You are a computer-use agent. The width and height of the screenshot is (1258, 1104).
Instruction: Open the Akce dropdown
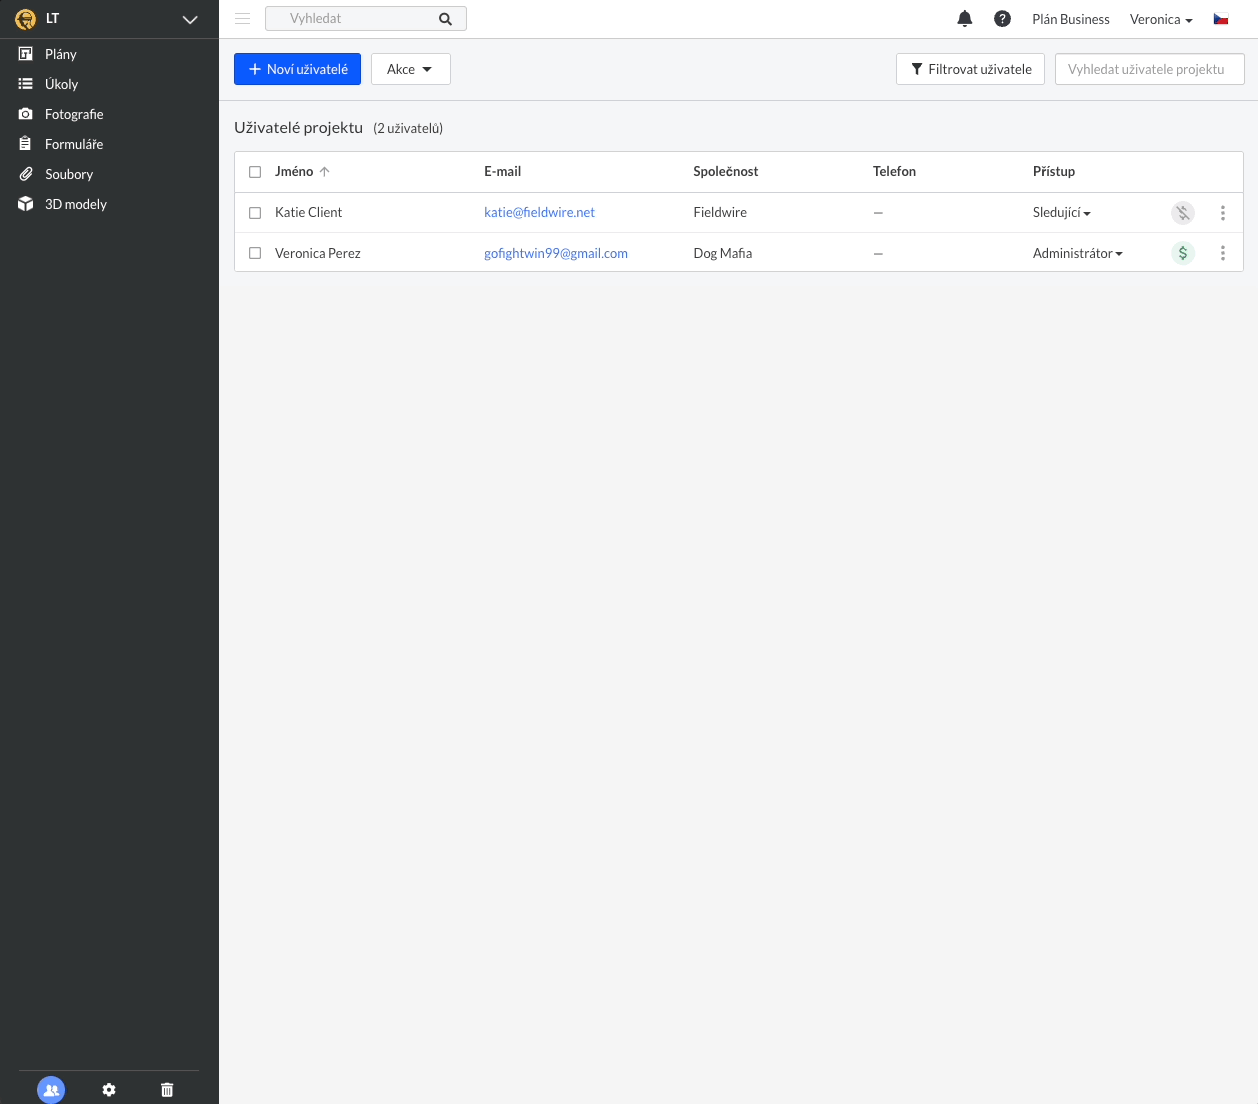pos(410,69)
